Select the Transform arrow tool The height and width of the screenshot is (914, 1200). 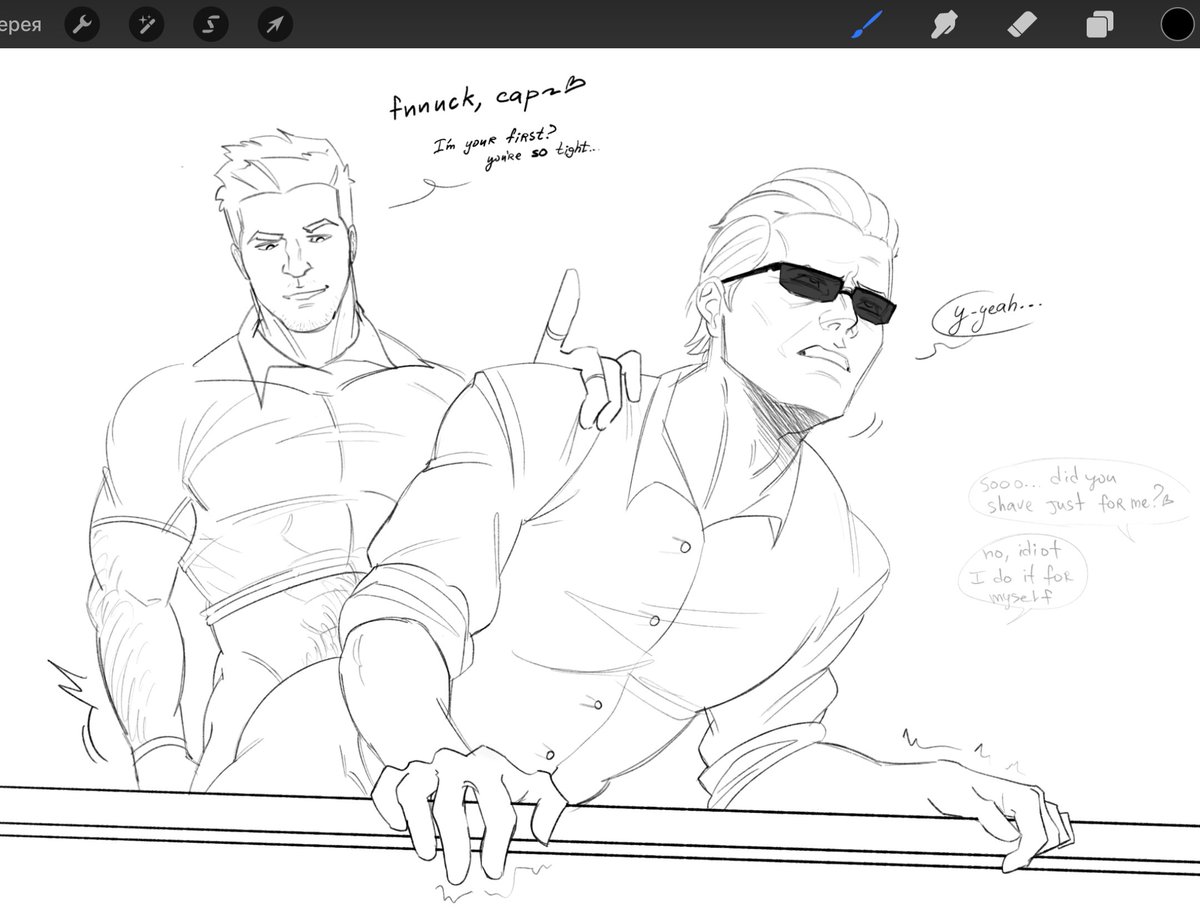[x=274, y=24]
